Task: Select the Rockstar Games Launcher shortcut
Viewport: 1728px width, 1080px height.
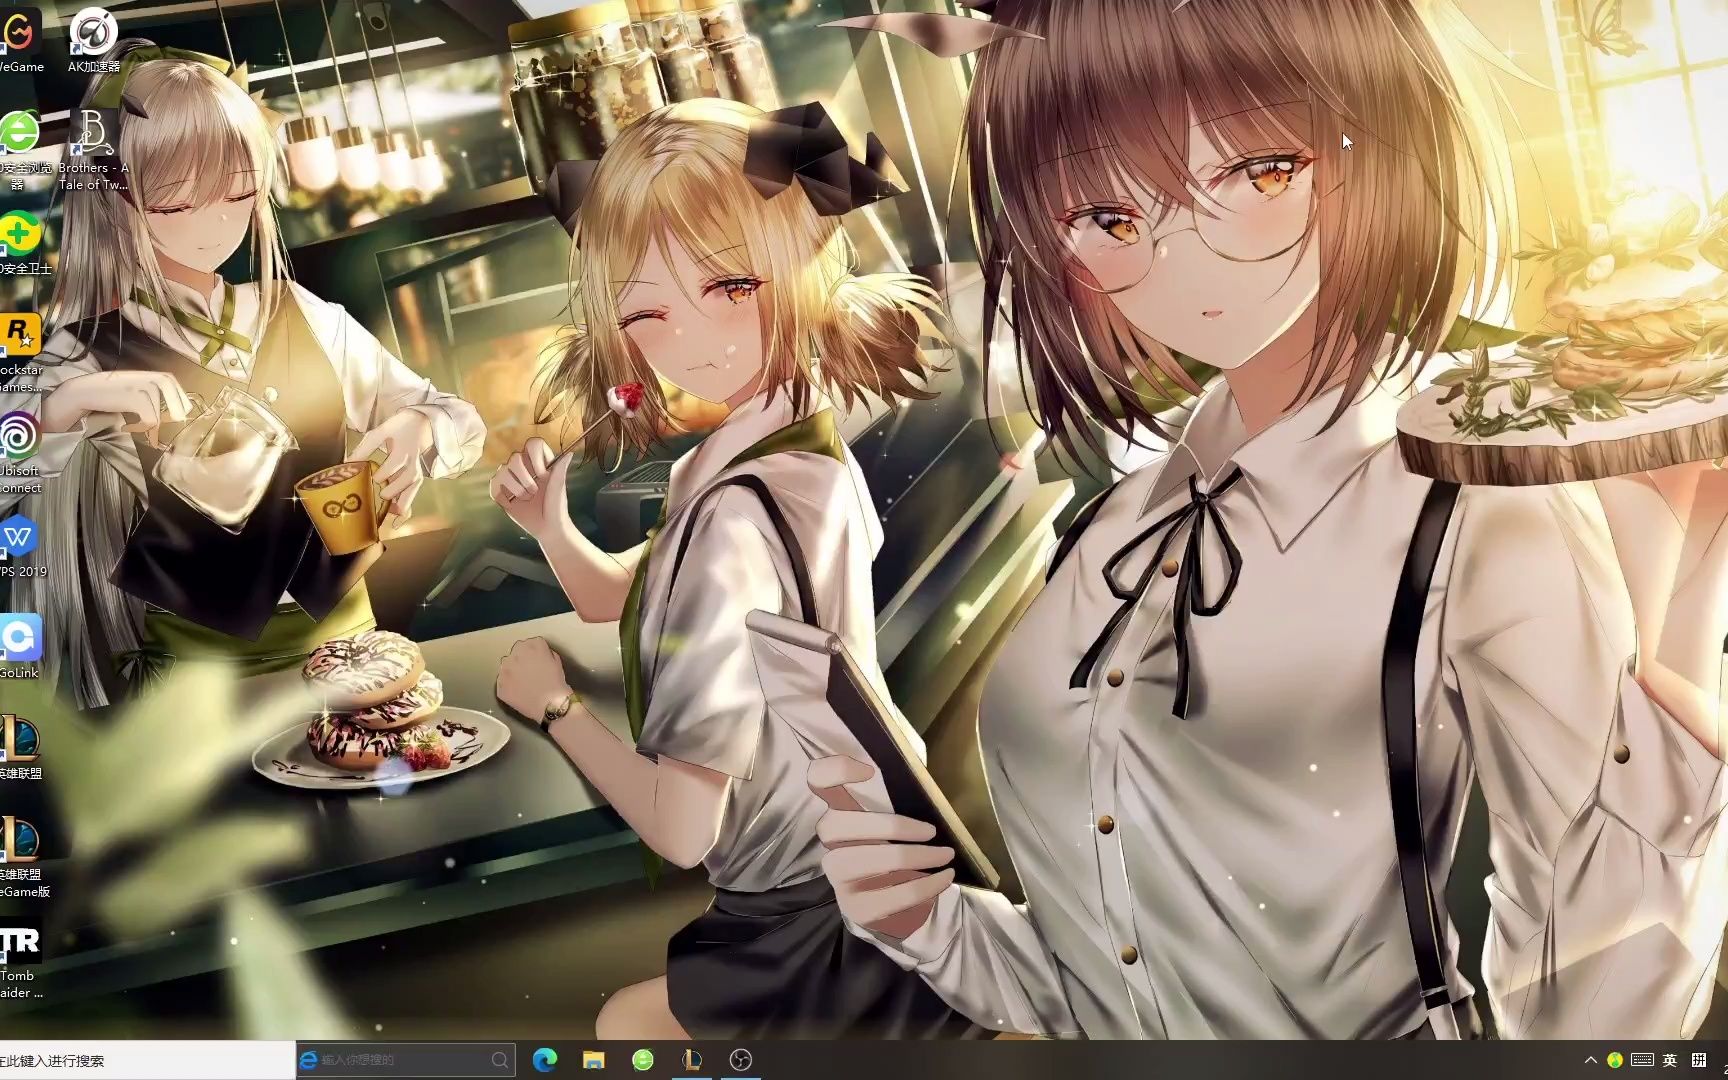Action: [x=20, y=352]
